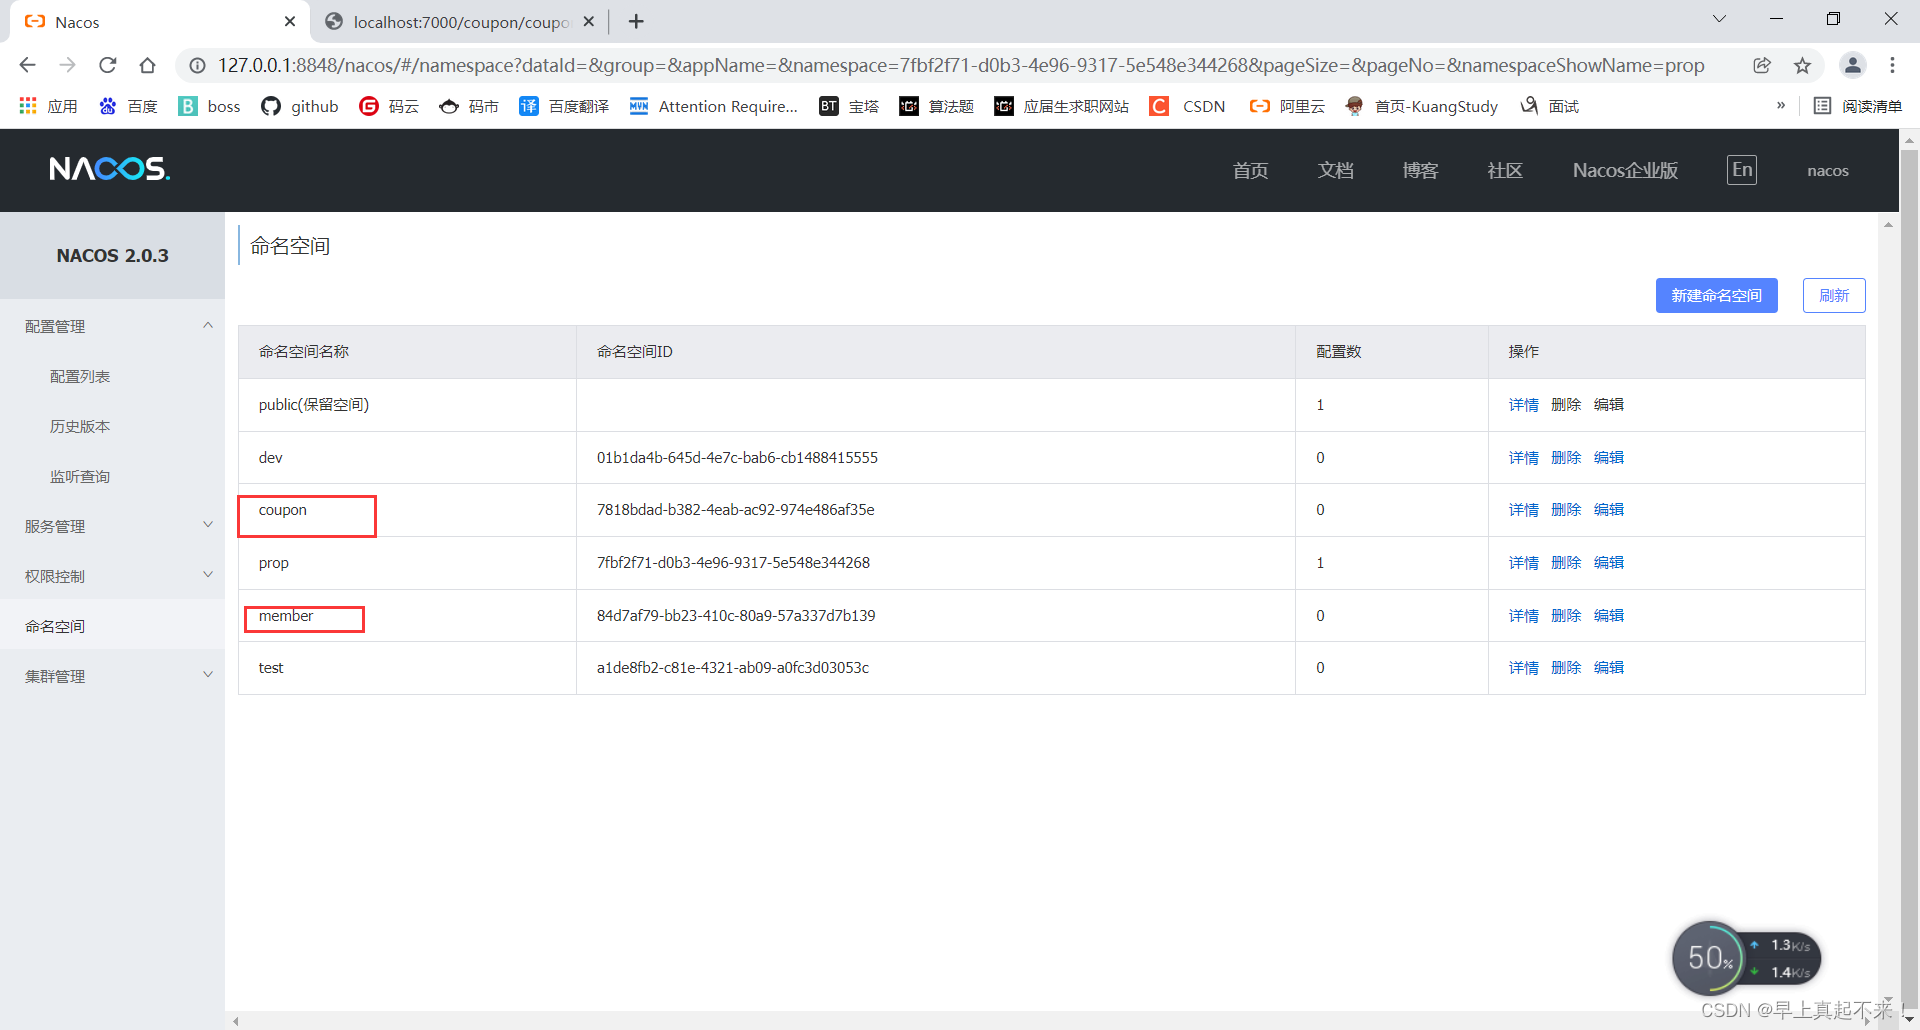Click the browser forward arrow
Screen dimensions: 1920x1030
point(67,65)
